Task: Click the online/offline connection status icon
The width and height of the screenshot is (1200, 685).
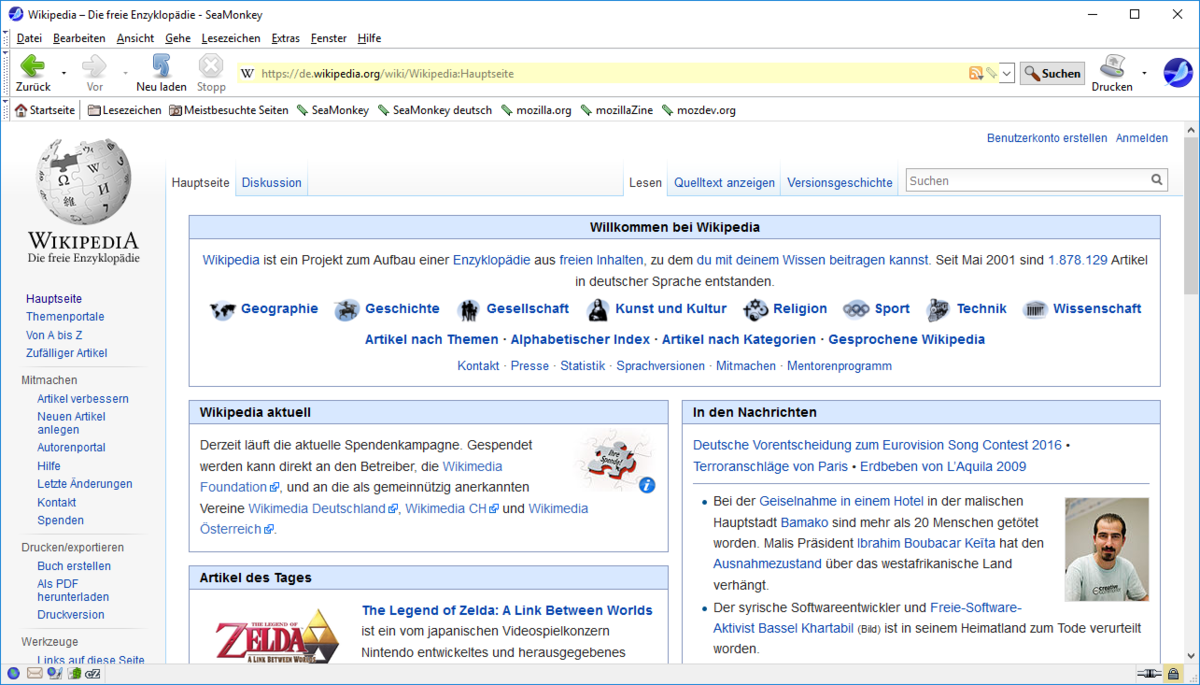Action: click(x=1149, y=675)
